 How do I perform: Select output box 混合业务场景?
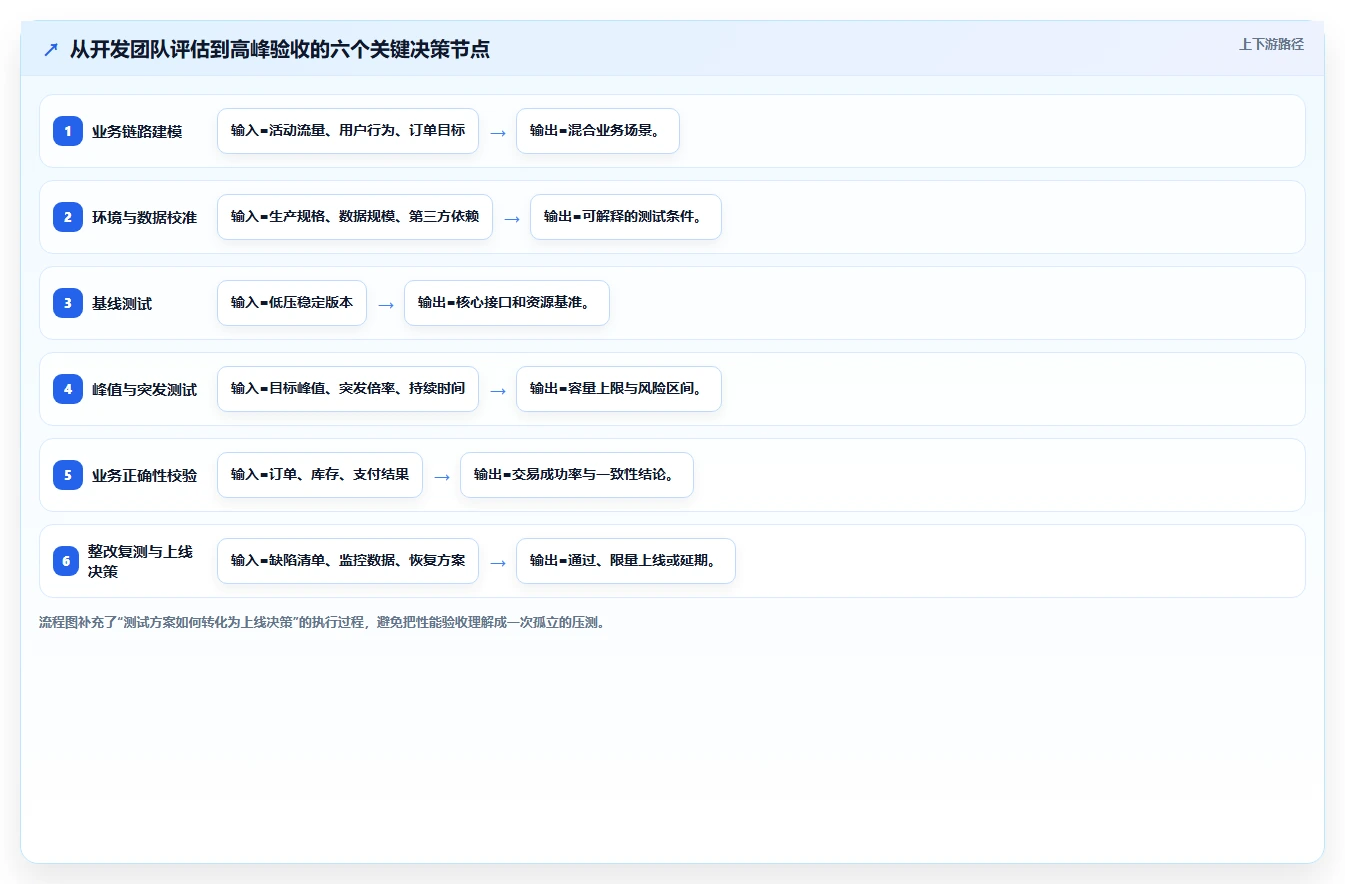tap(598, 131)
